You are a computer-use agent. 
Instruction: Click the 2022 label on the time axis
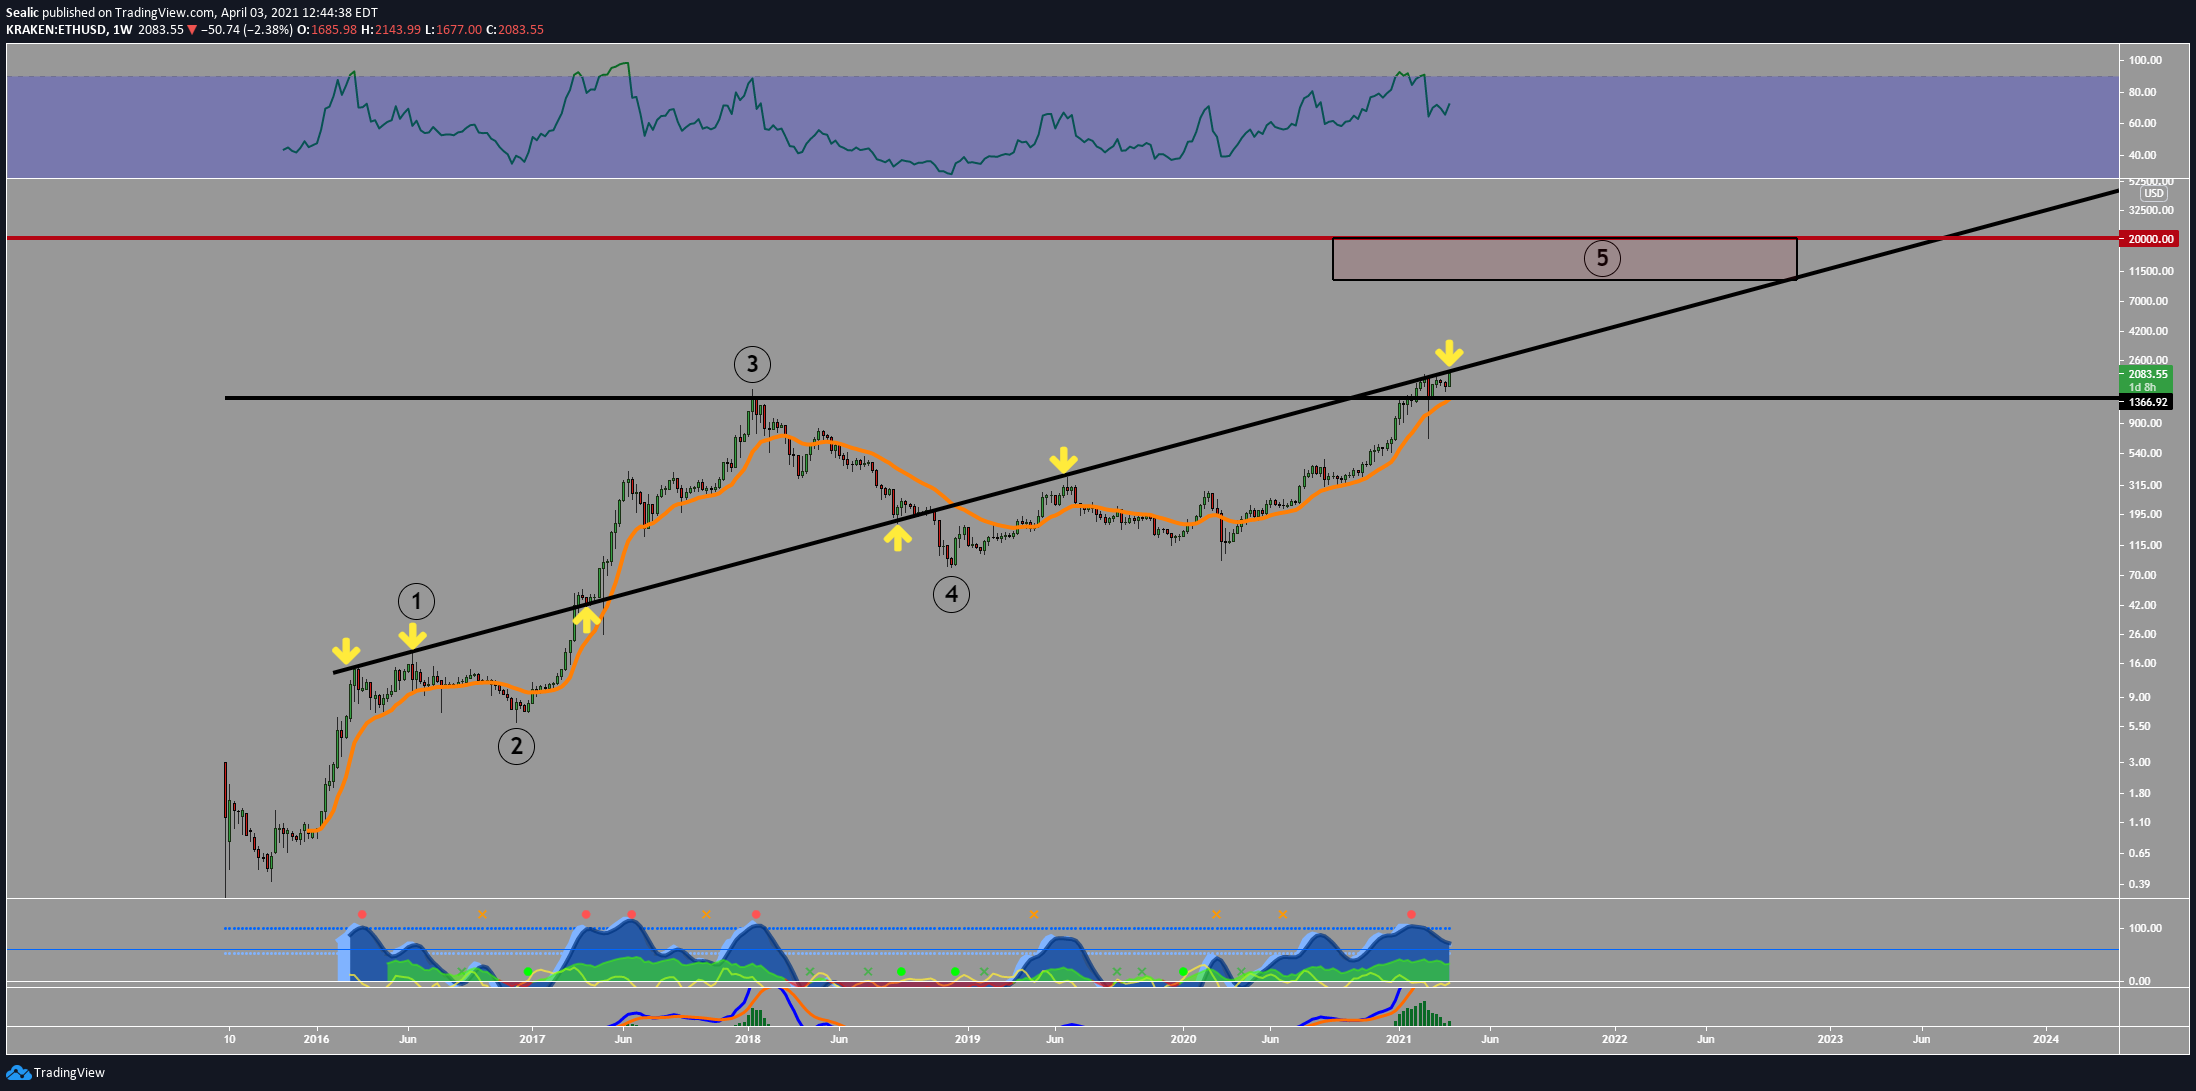[x=1614, y=1039]
